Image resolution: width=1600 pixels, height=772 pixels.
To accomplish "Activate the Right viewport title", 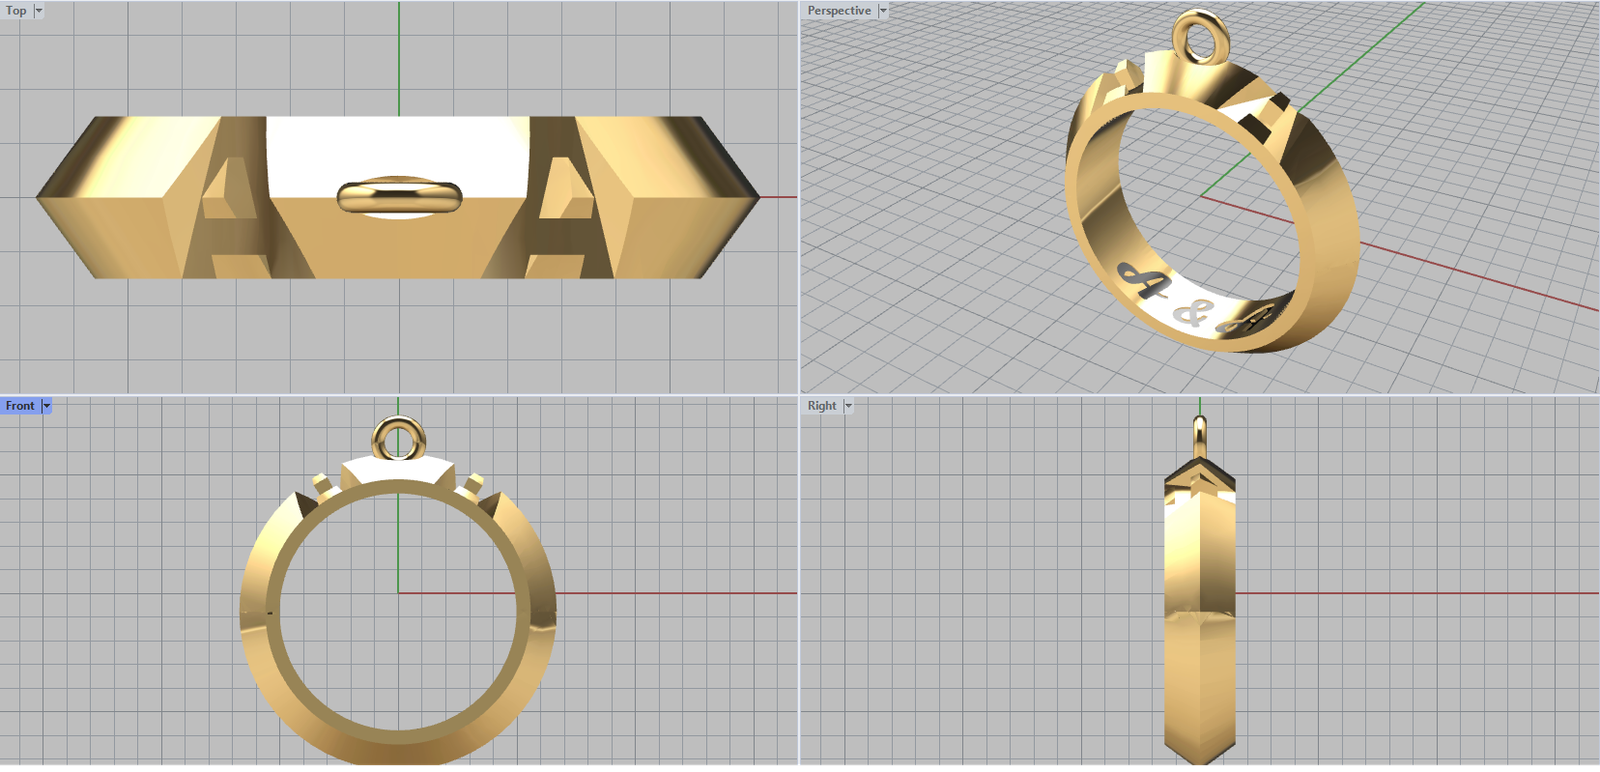I will pos(822,406).
